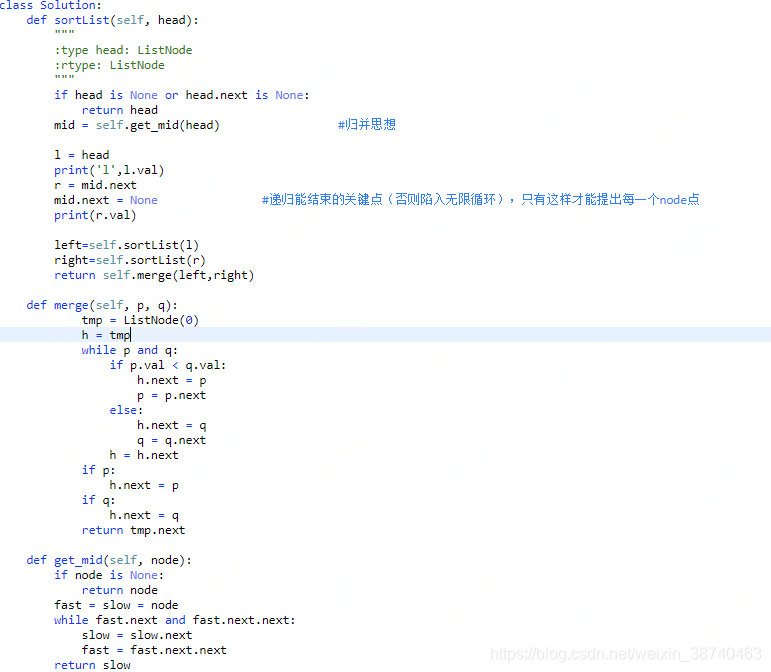The height and width of the screenshot is (672, 771).
Task: Click the 'return head' line
Action: point(119,110)
